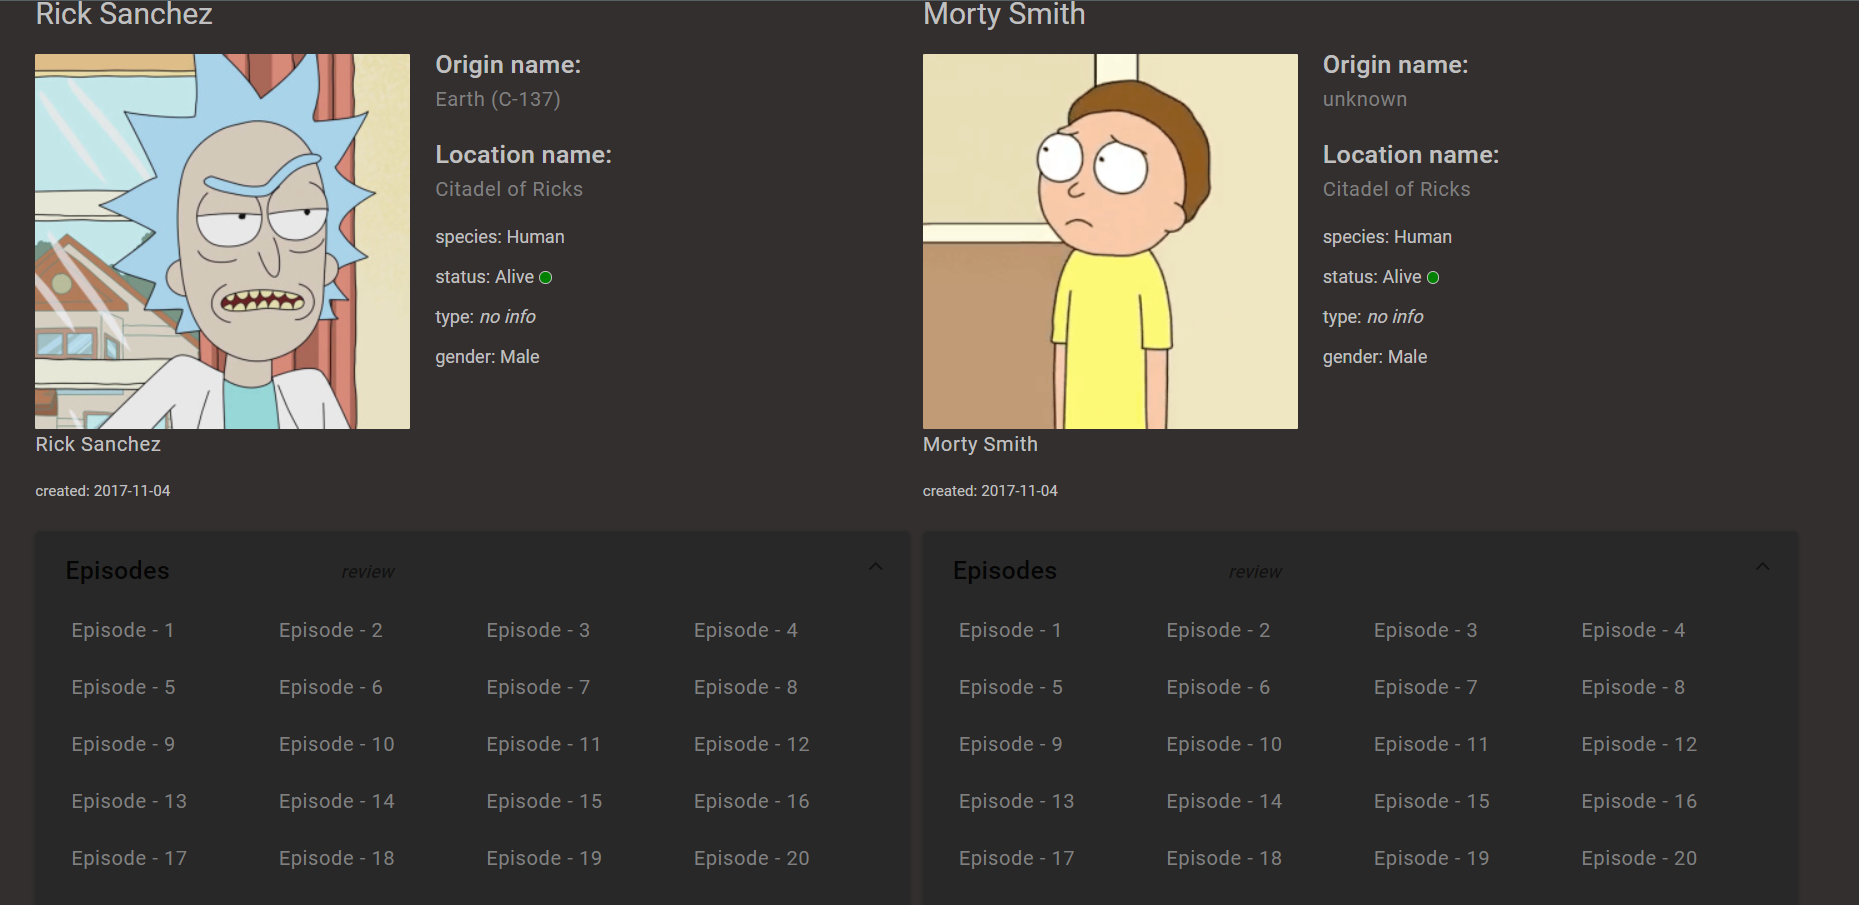Click the Rick Sanchez title heading
1859x905 pixels.
click(123, 15)
